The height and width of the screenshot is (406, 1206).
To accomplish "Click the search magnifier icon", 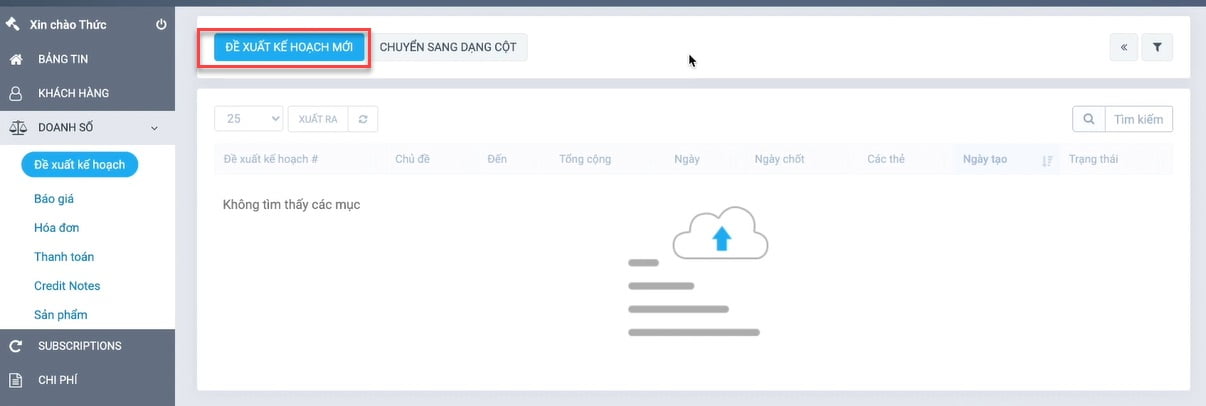I will [1088, 119].
